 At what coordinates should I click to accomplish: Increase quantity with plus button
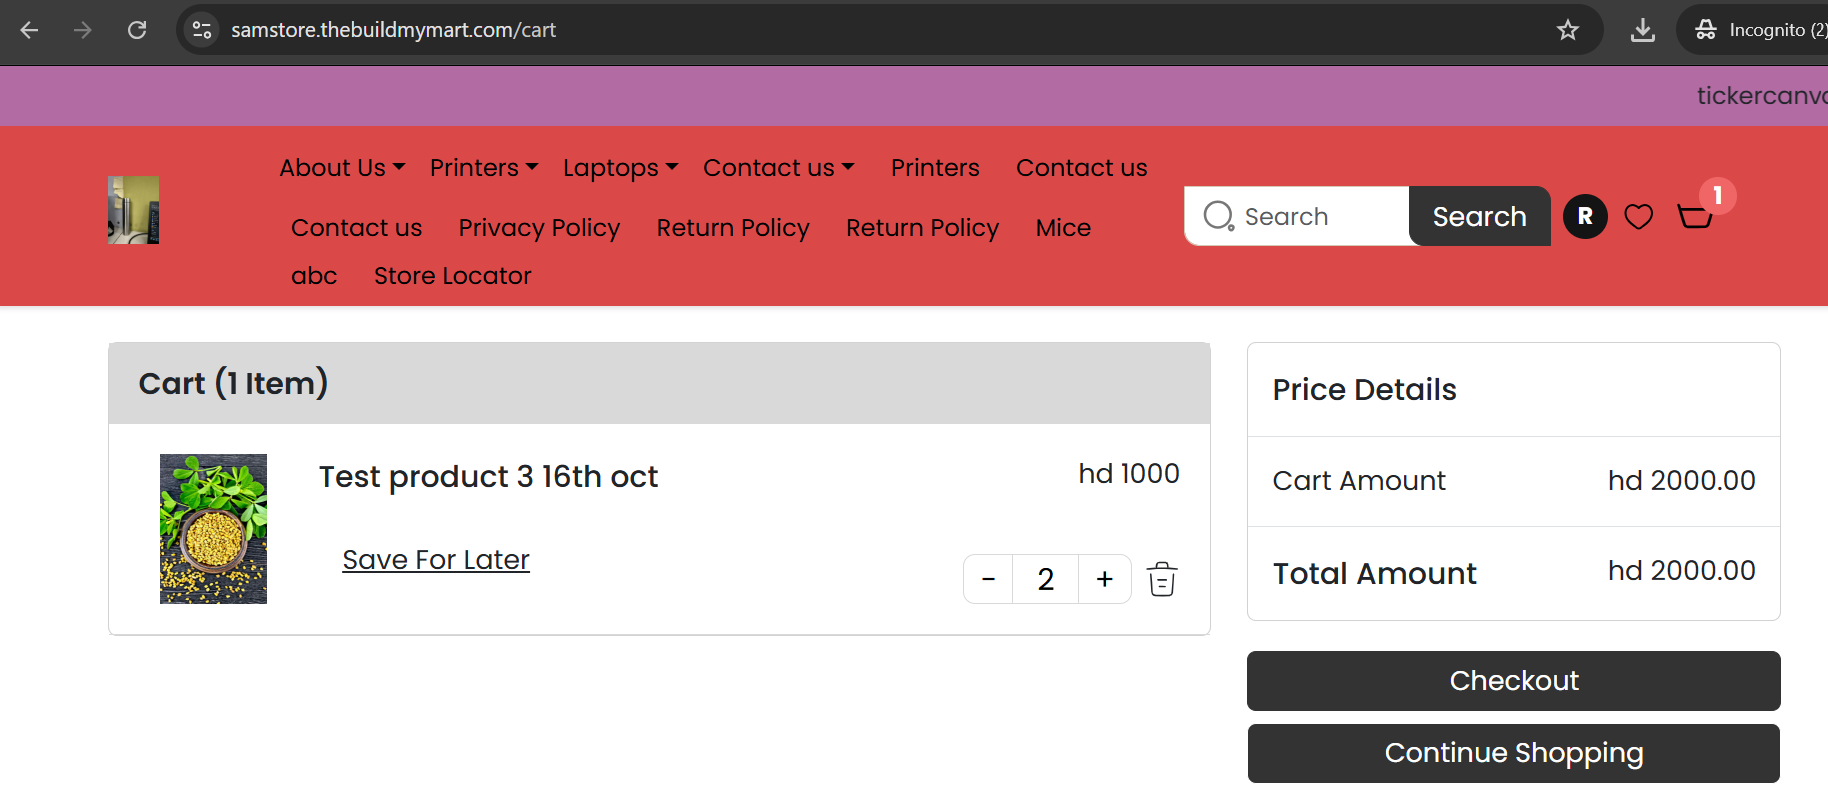[x=1105, y=579]
